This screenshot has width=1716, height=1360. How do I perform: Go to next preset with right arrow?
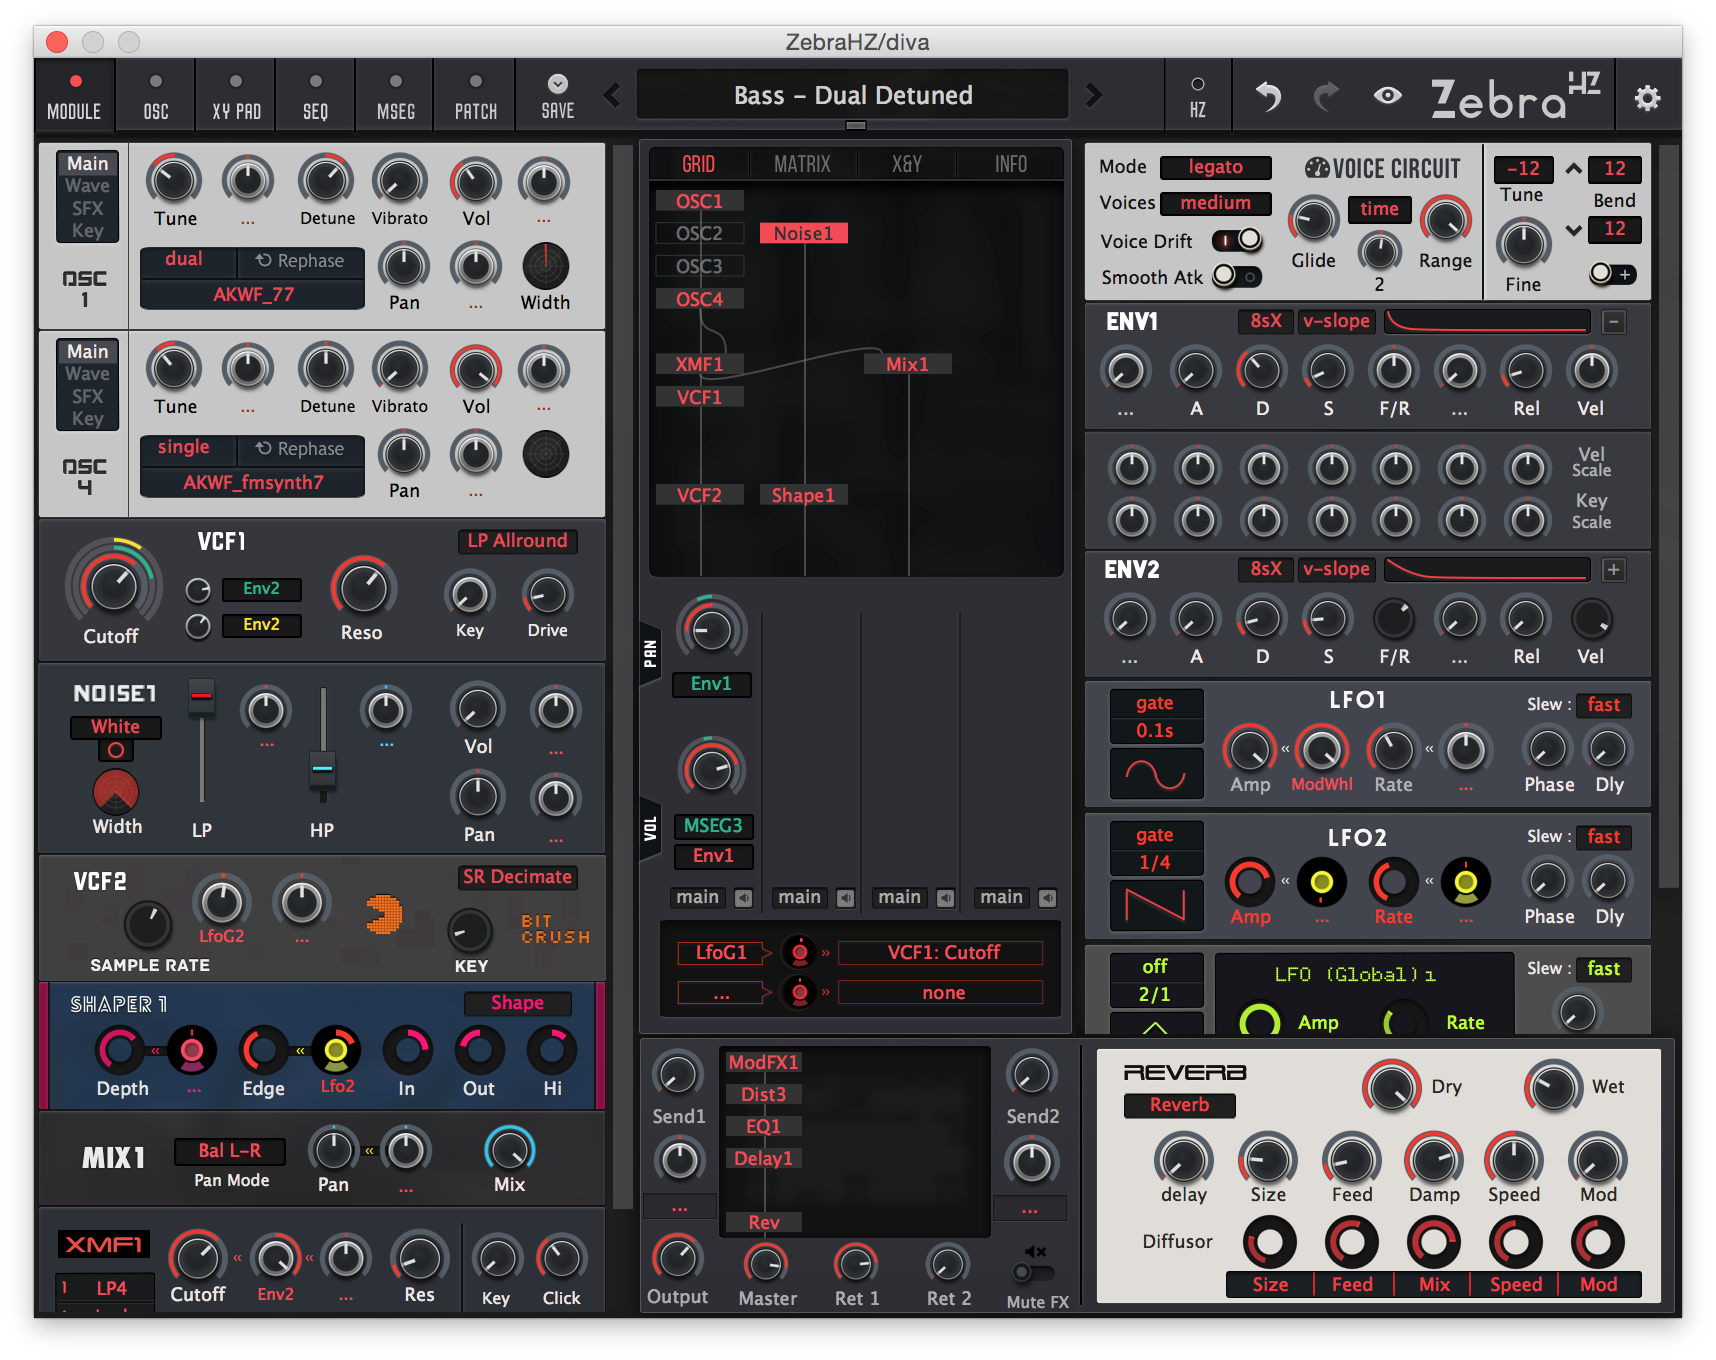(1094, 95)
